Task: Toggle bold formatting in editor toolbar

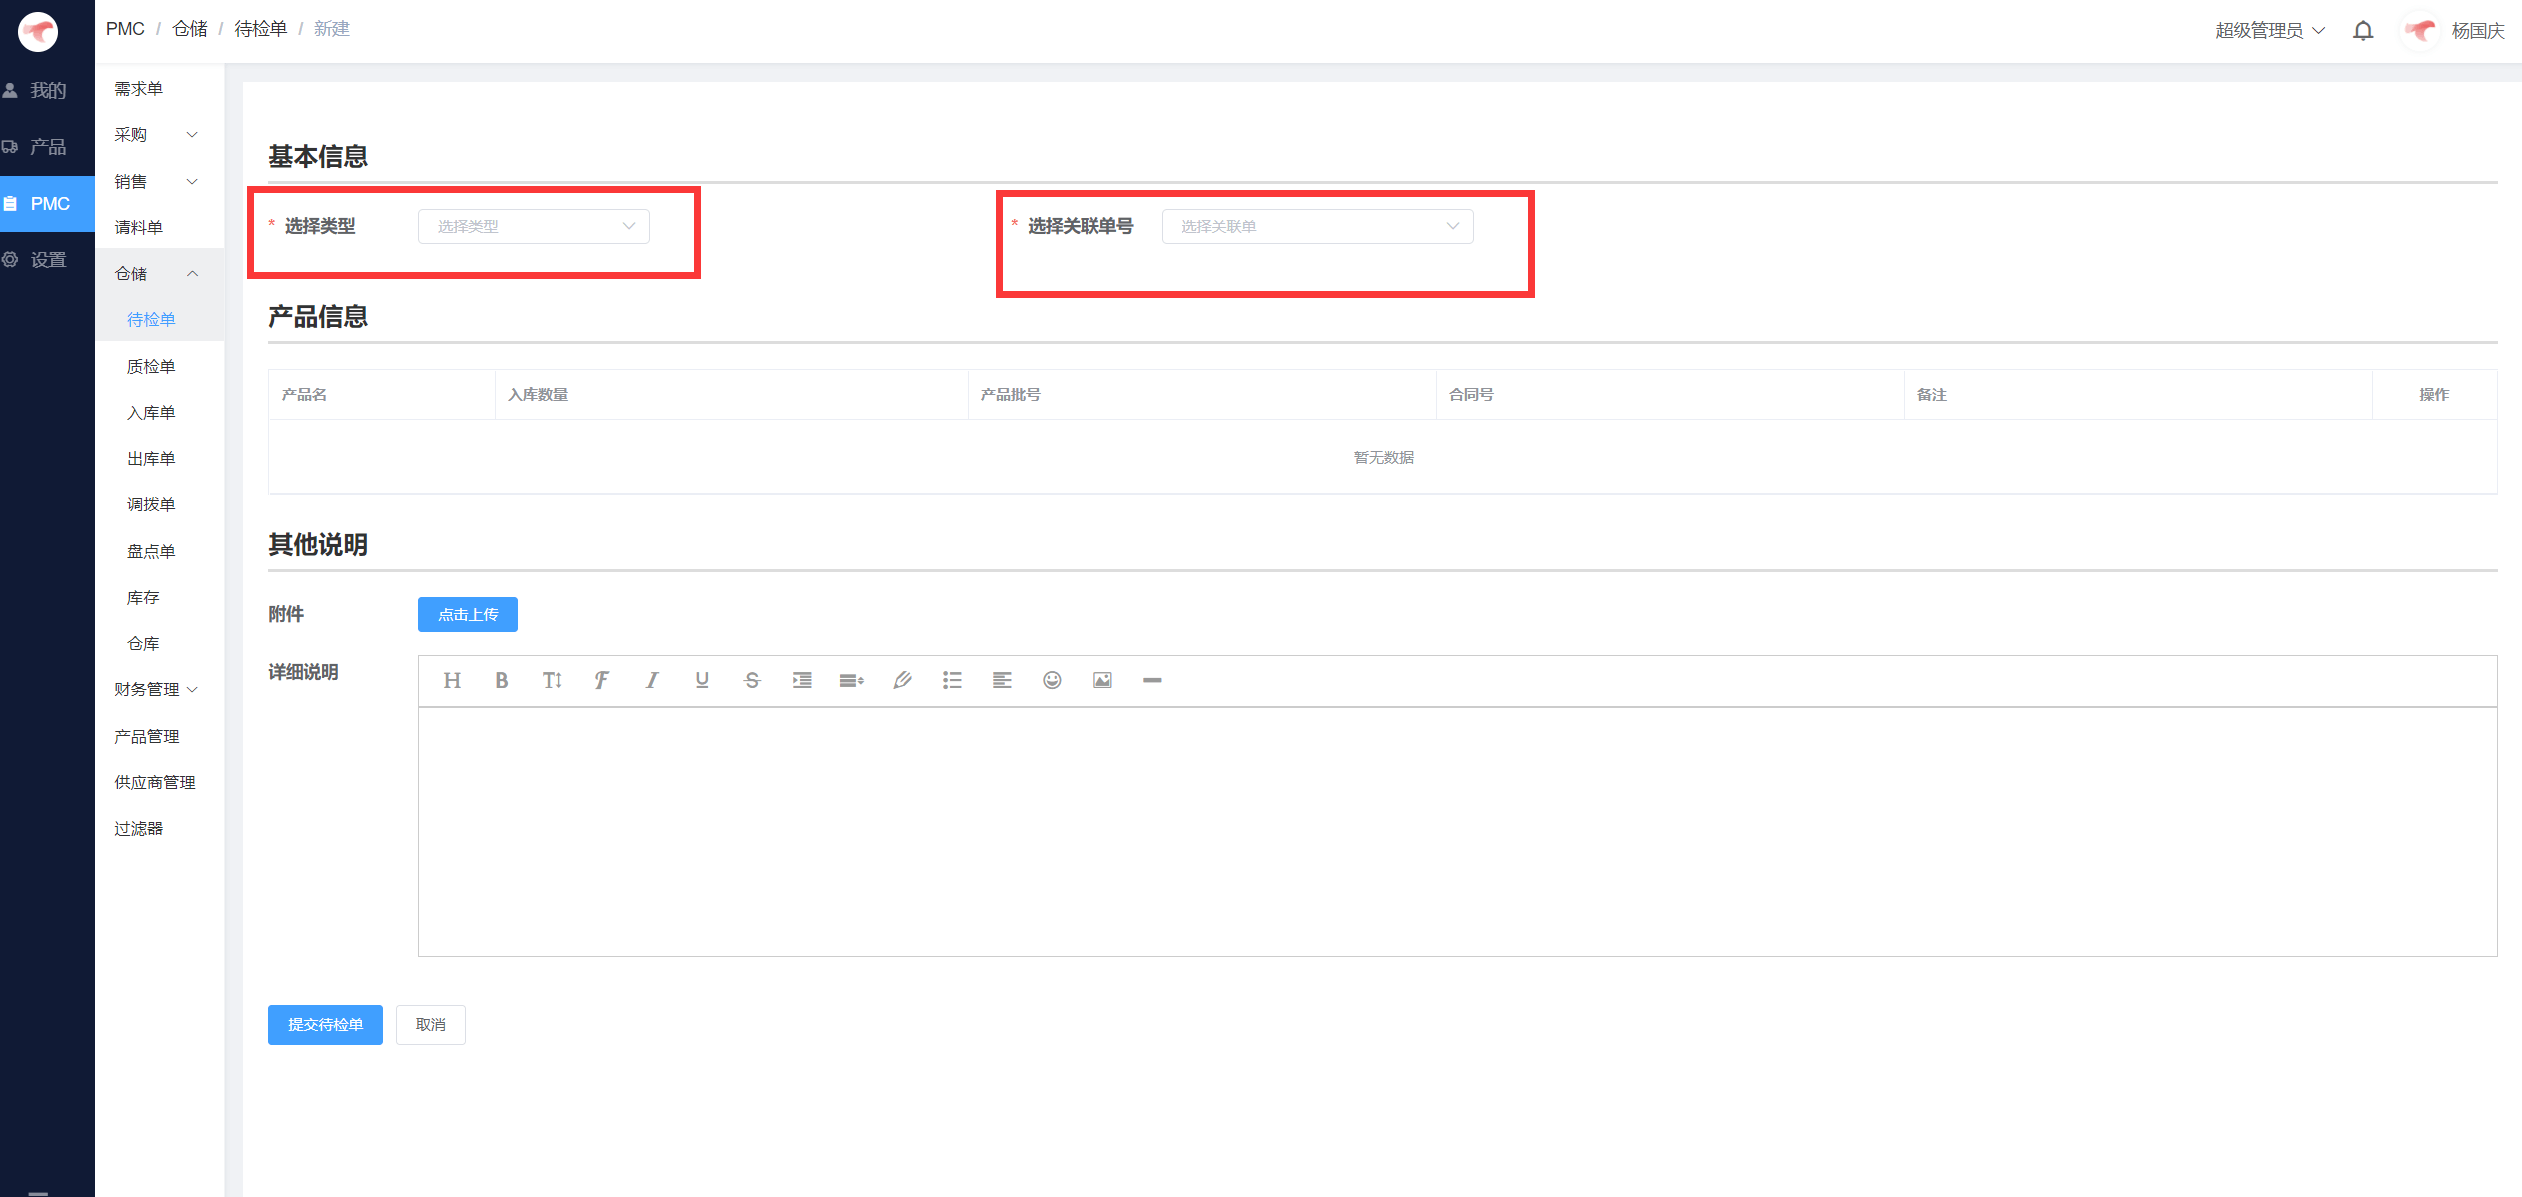Action: point(502,680)
